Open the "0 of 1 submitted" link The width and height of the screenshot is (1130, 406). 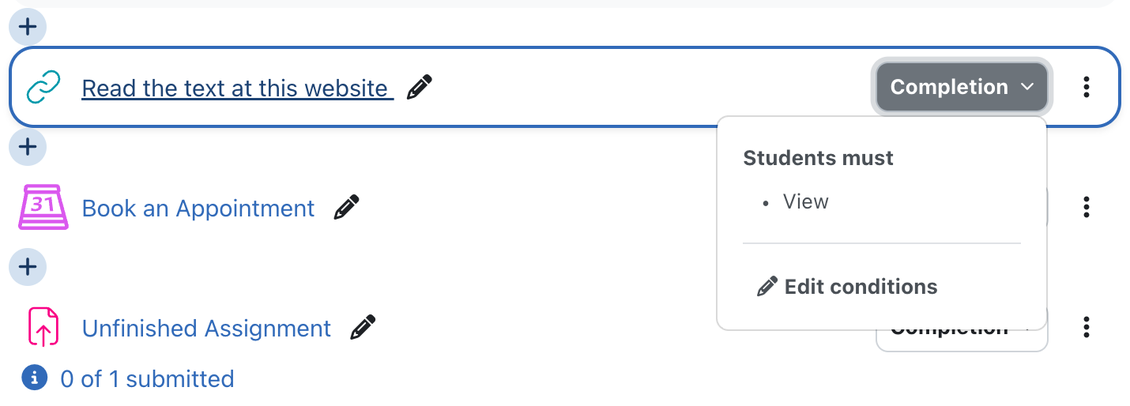click(x=147, y=379)
